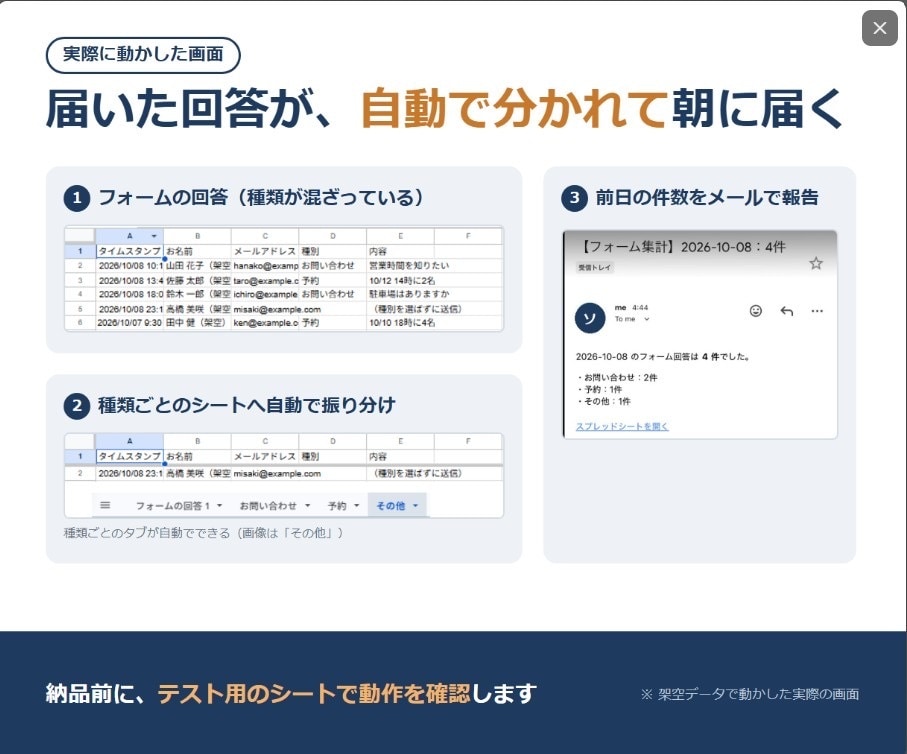
Task: Open the email's three-dot more menu
Action: [817, 311]
